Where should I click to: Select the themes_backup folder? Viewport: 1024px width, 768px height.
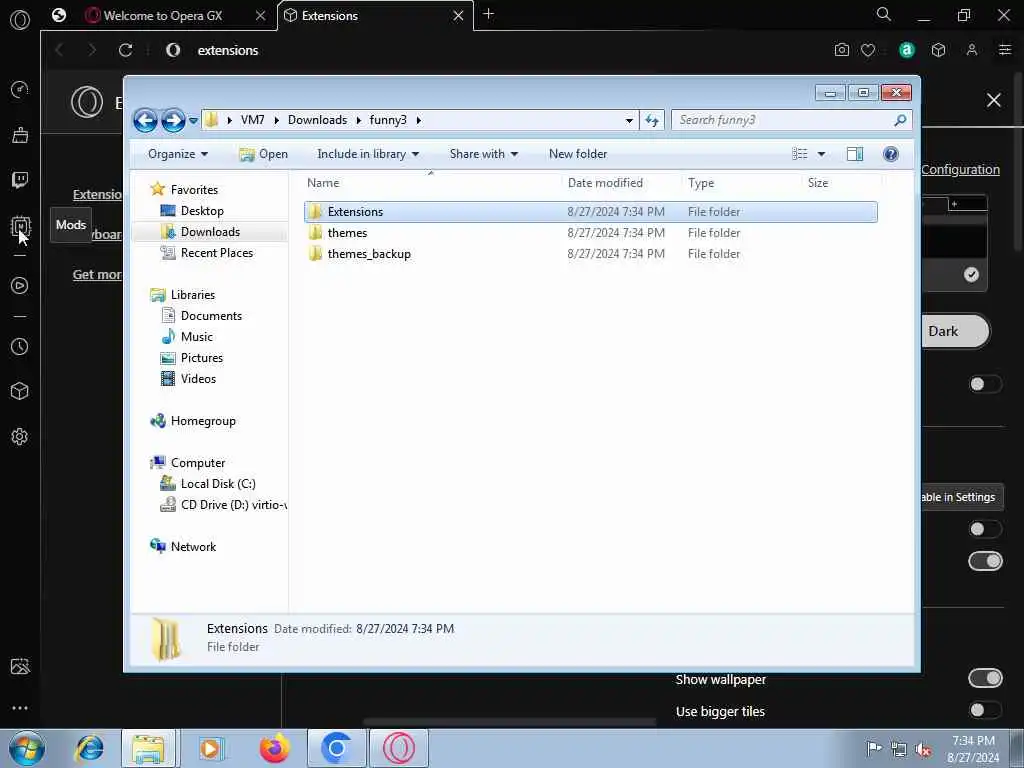[x=590, y=253]
